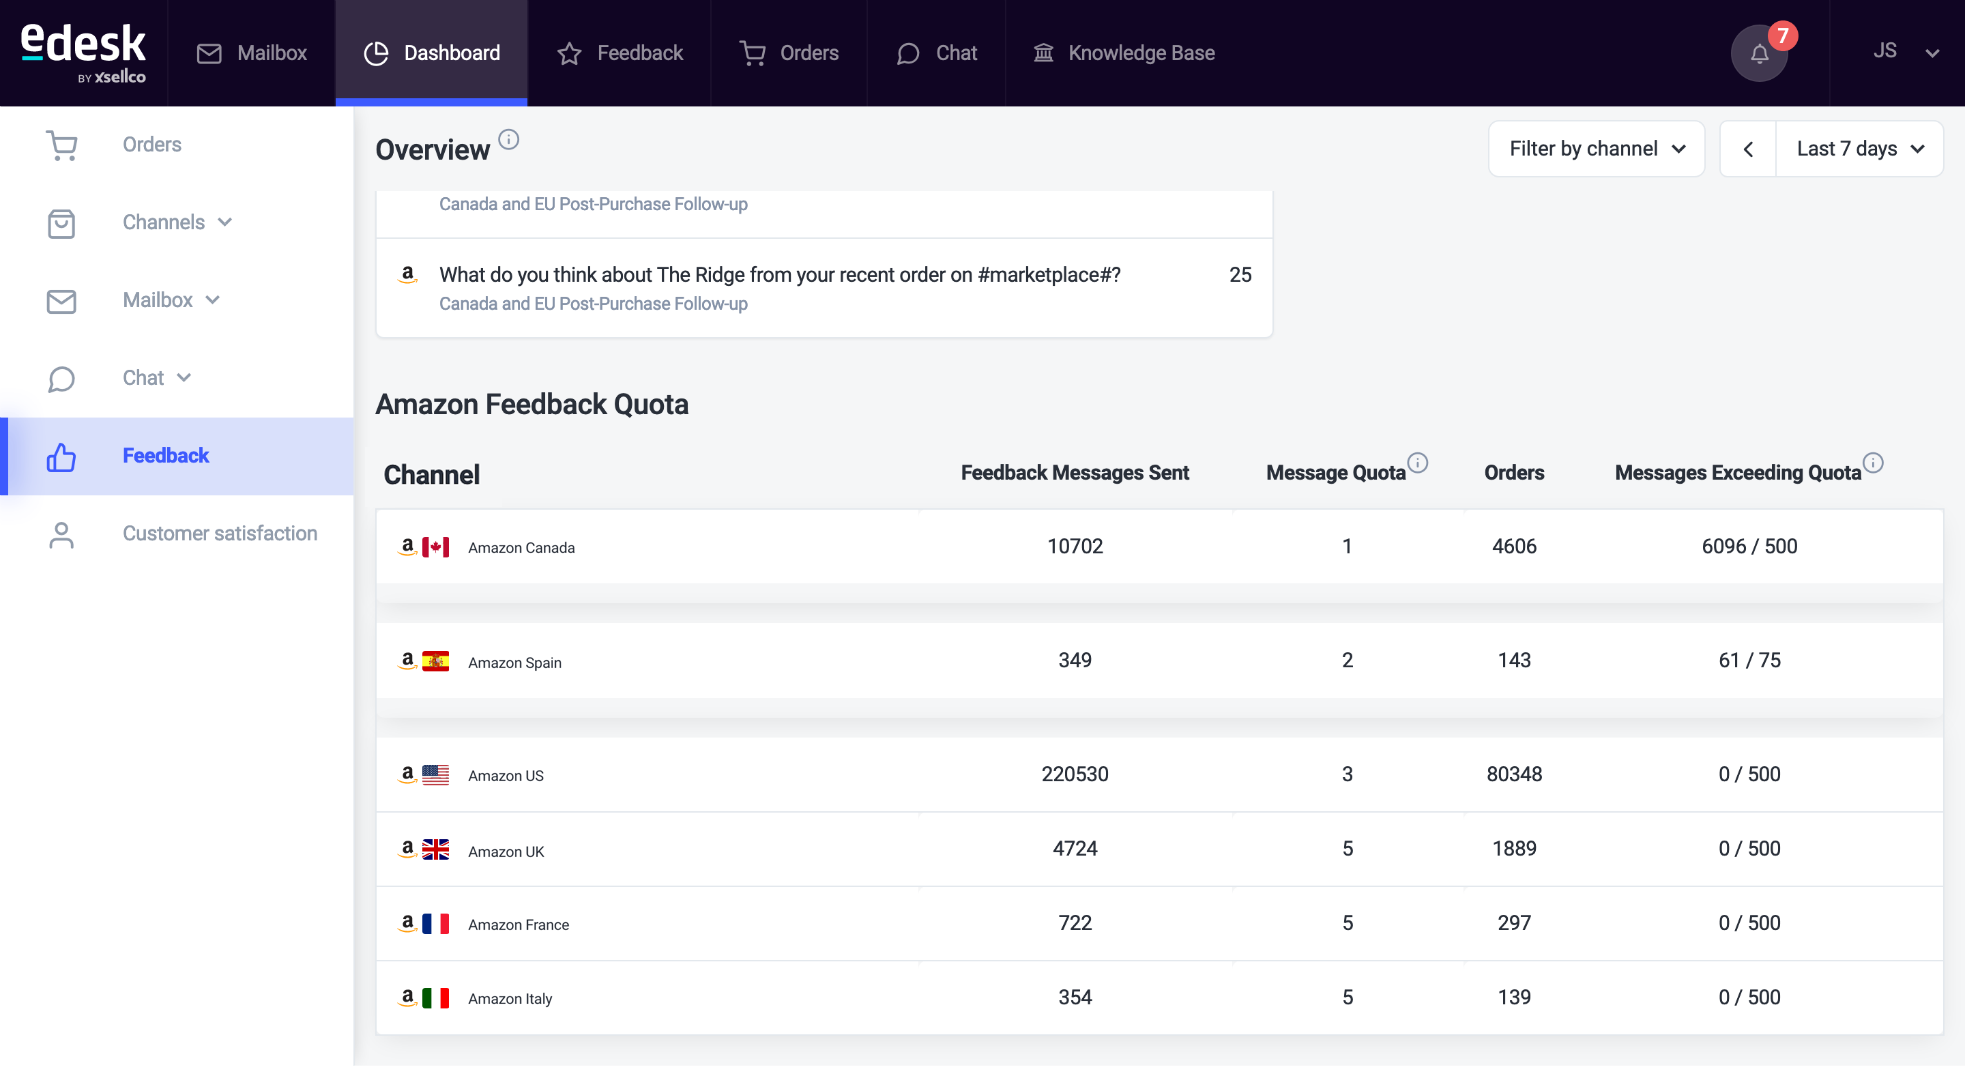This screenshot has width=1965, height=1066.
Task: Click the 10702 messages sent value
Action: click(1075, 547)
